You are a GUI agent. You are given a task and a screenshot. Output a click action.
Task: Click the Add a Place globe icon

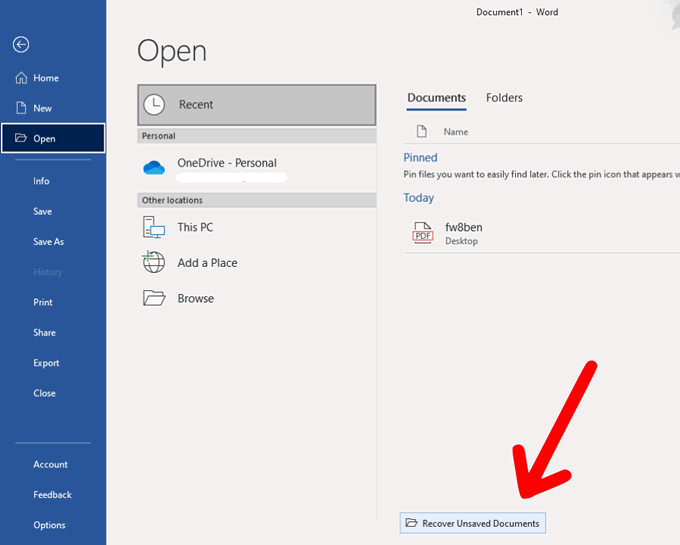coord(153,263)
